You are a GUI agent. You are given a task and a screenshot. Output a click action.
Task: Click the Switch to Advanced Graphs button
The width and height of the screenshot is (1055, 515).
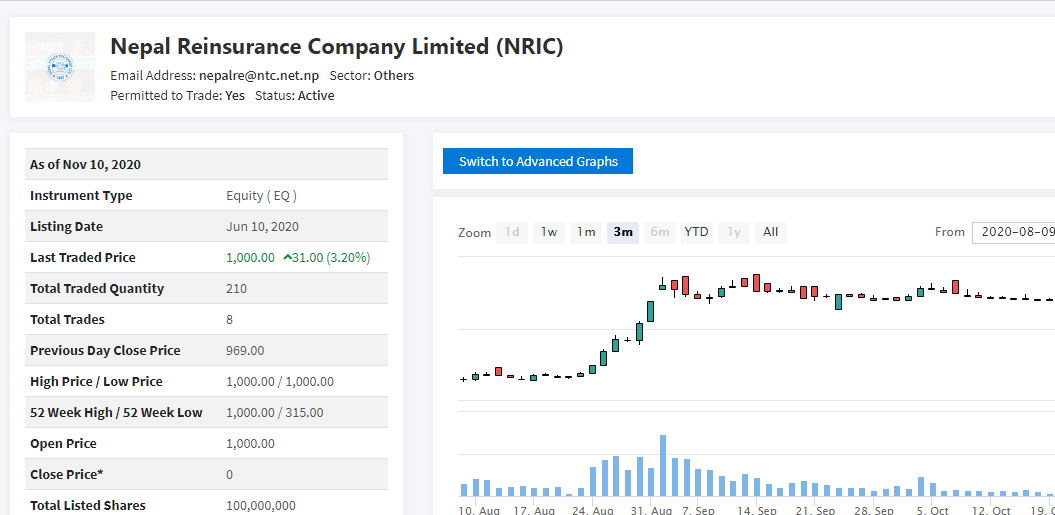pyautogui.click(x=538, y=161)
